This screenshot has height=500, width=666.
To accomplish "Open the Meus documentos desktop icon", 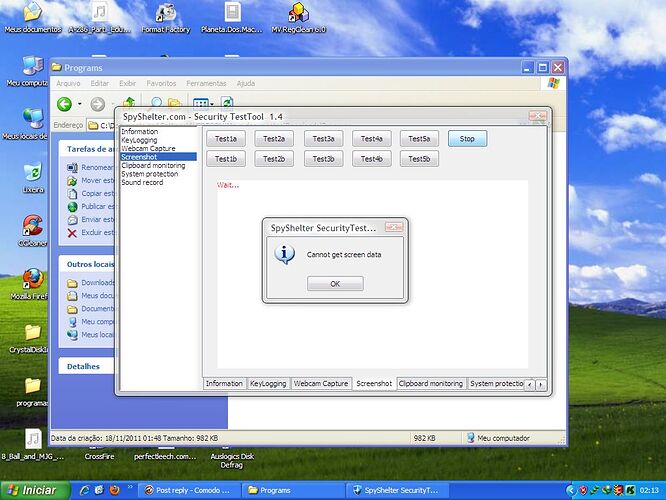I will (33, 19).
